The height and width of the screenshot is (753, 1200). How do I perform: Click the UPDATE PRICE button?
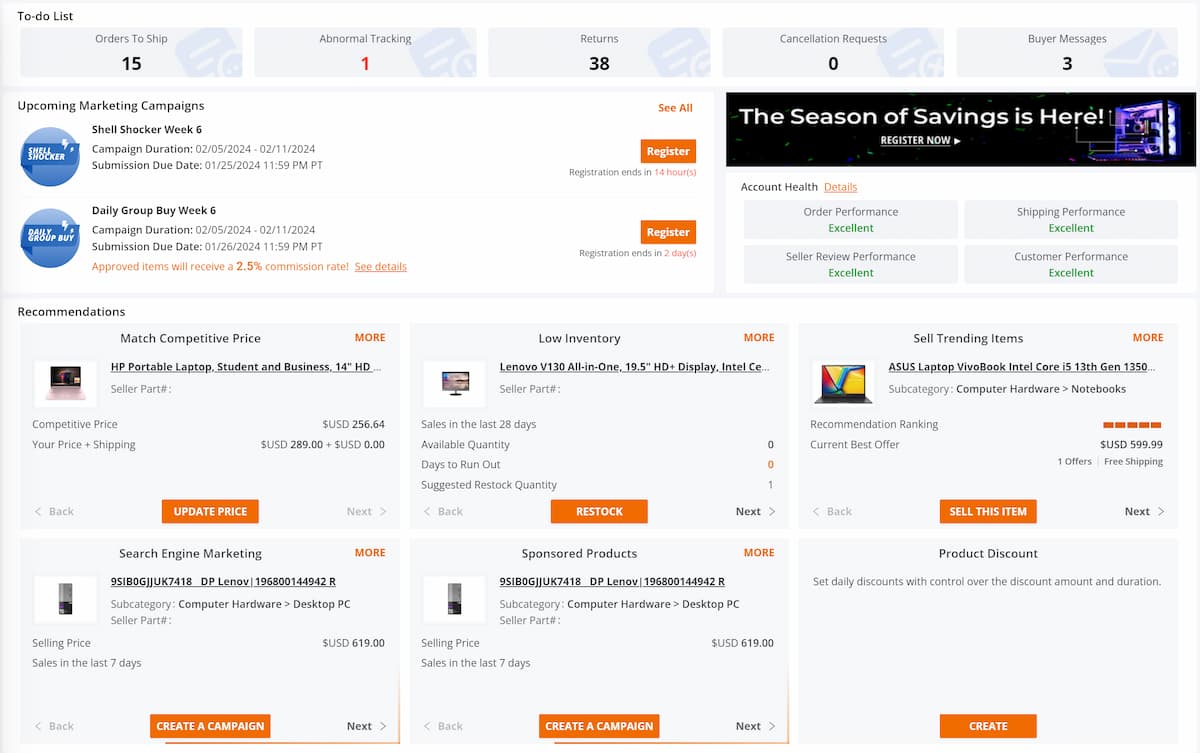[x=210, y=511]
